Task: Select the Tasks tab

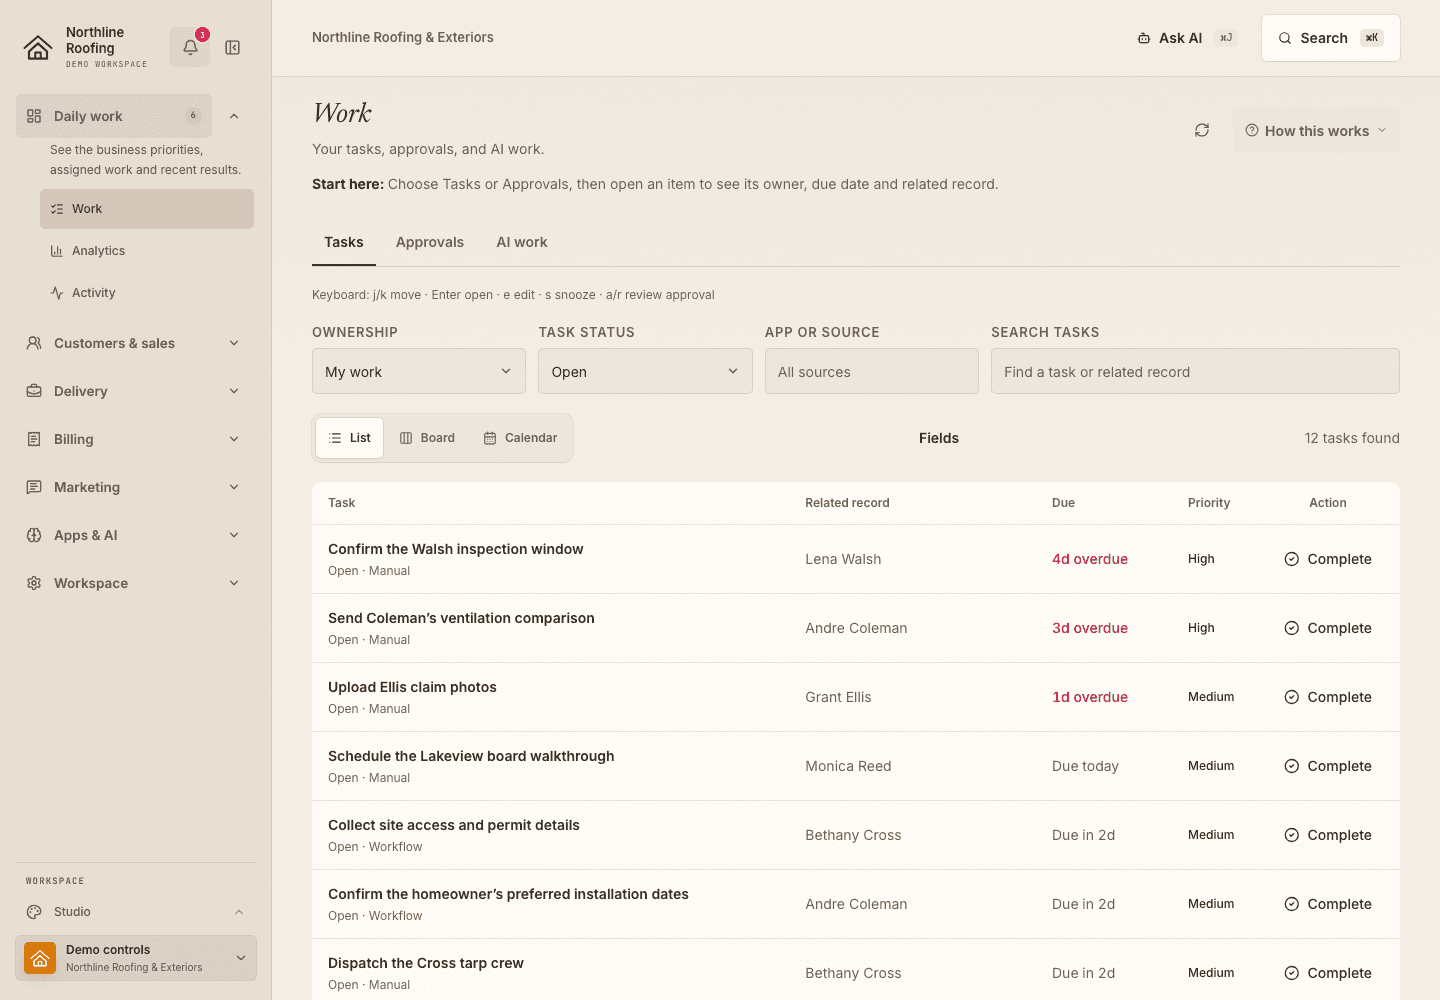Action: (x=344, y=242)
